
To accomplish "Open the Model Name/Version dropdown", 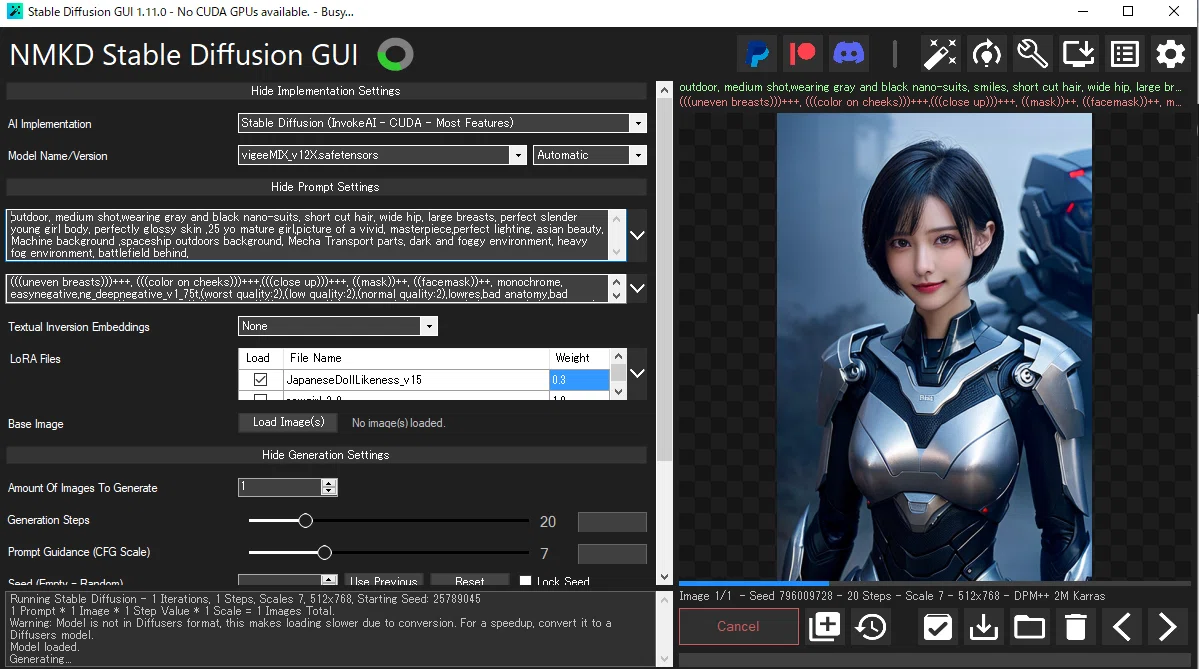I will tap(518, 155).
